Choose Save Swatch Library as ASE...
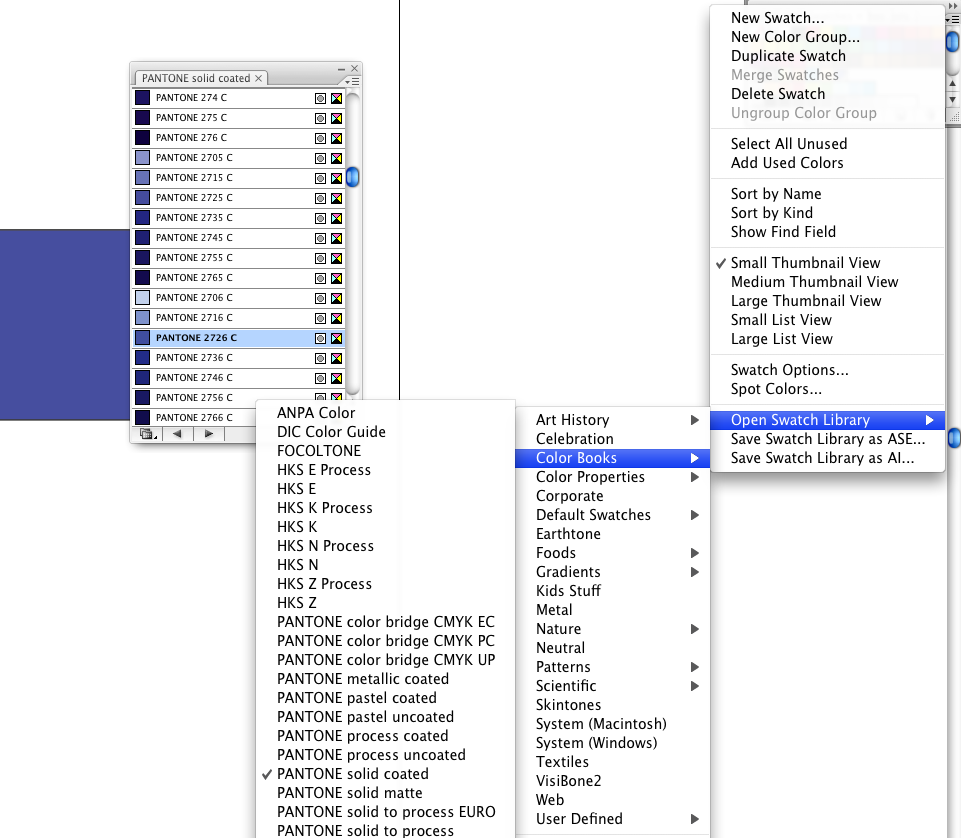This screenshot has width=961, height=838. point(827,439)
